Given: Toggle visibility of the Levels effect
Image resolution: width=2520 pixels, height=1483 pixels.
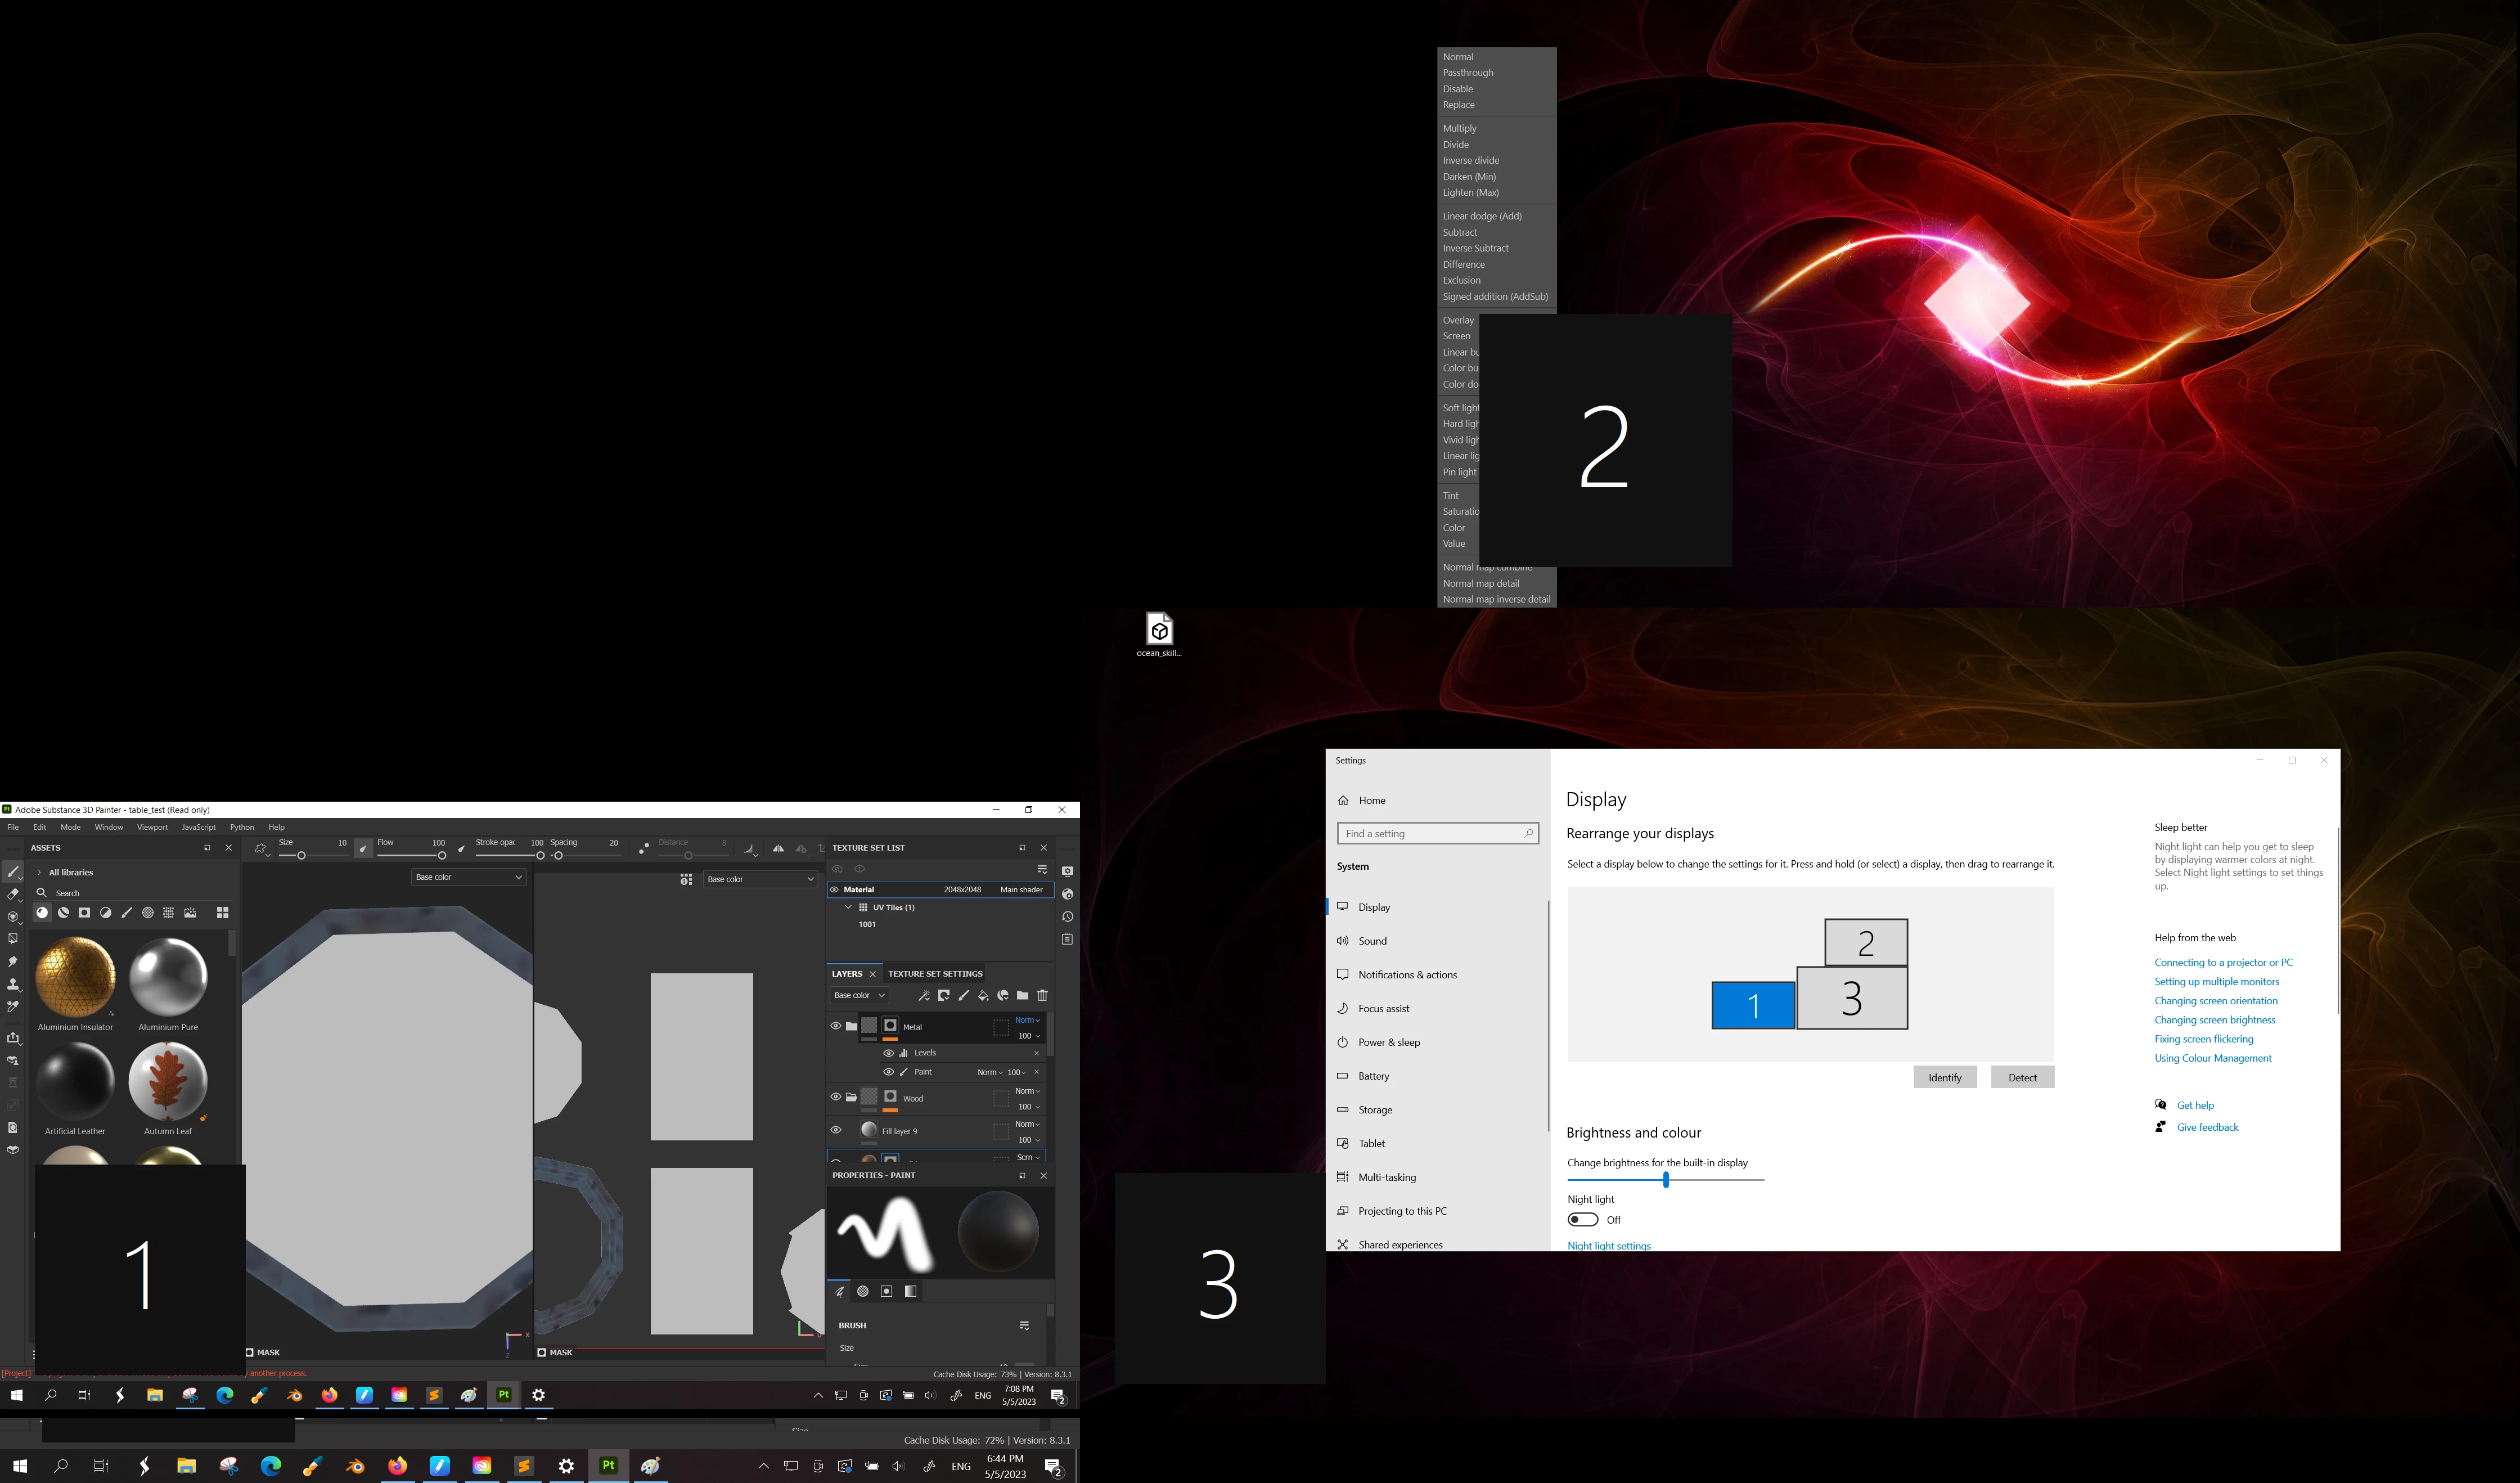Looking at the screenshot, I should (888, 1053).
